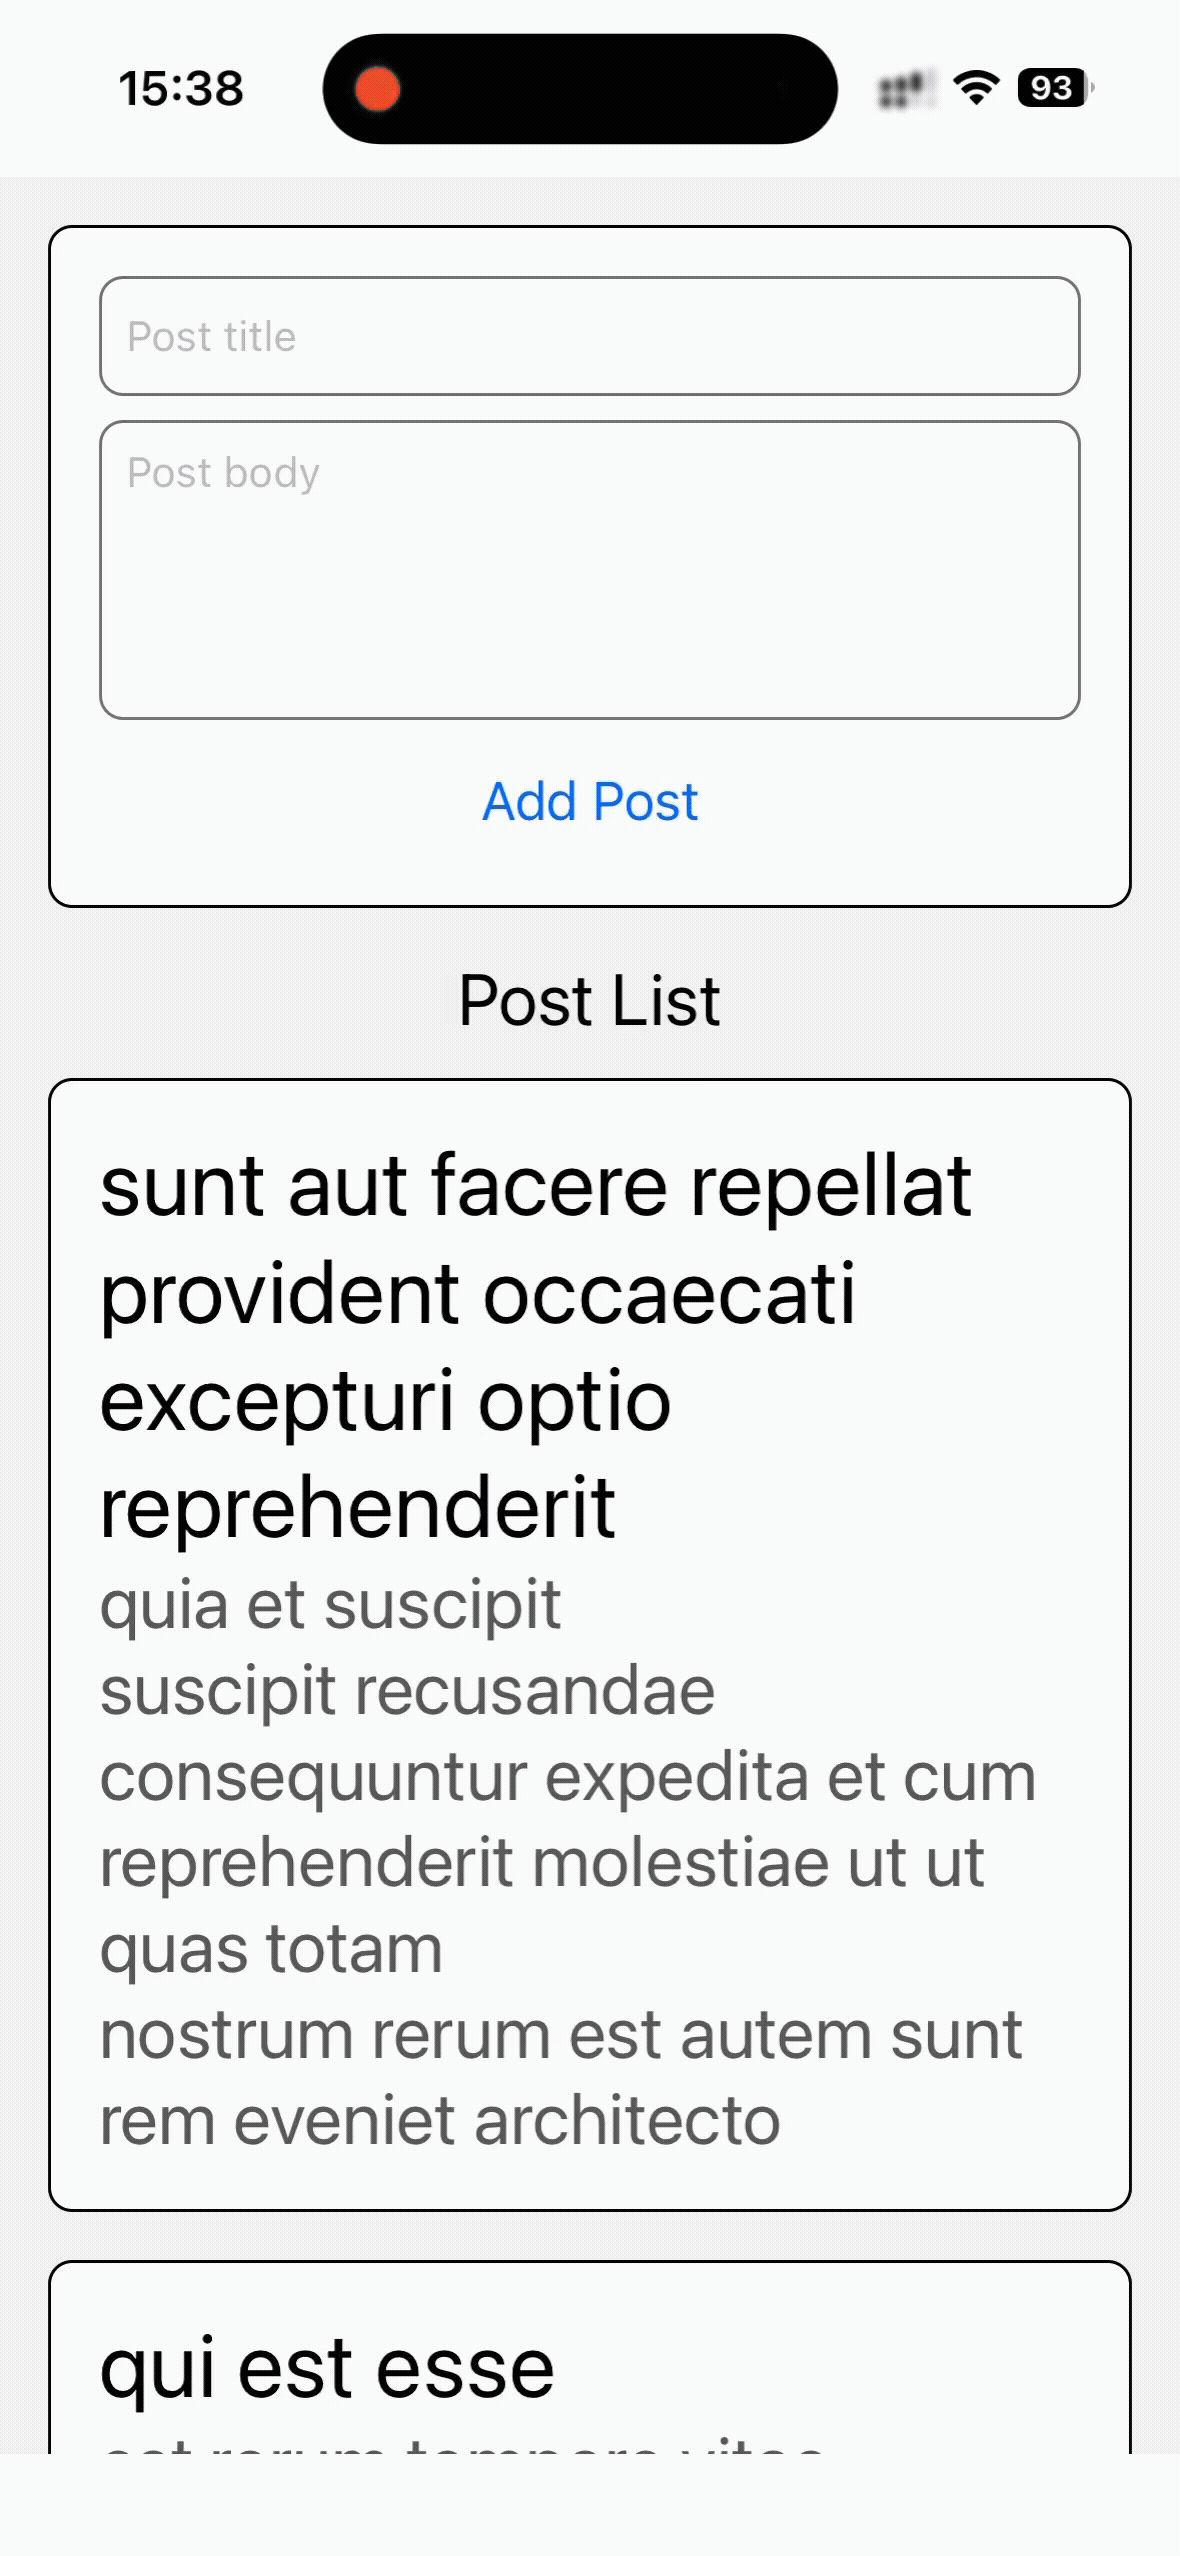Tap the "quia et suscipit" body line

[330, 1605]
